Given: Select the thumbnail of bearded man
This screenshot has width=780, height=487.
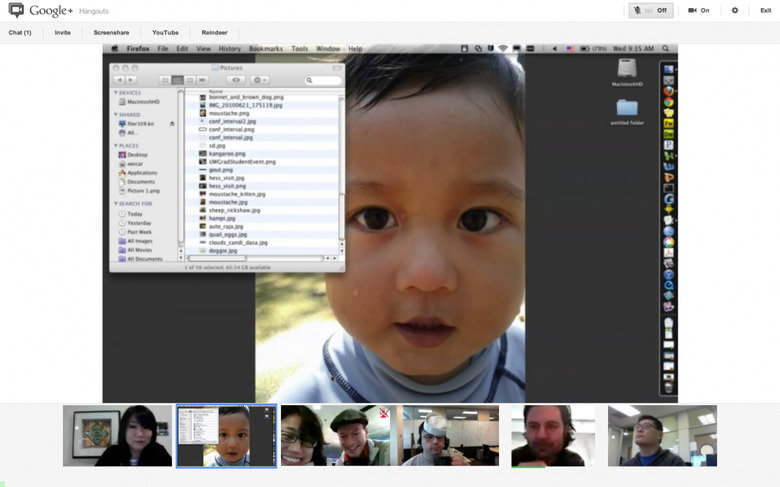Looking at the screenshot, I should point(553,436).
